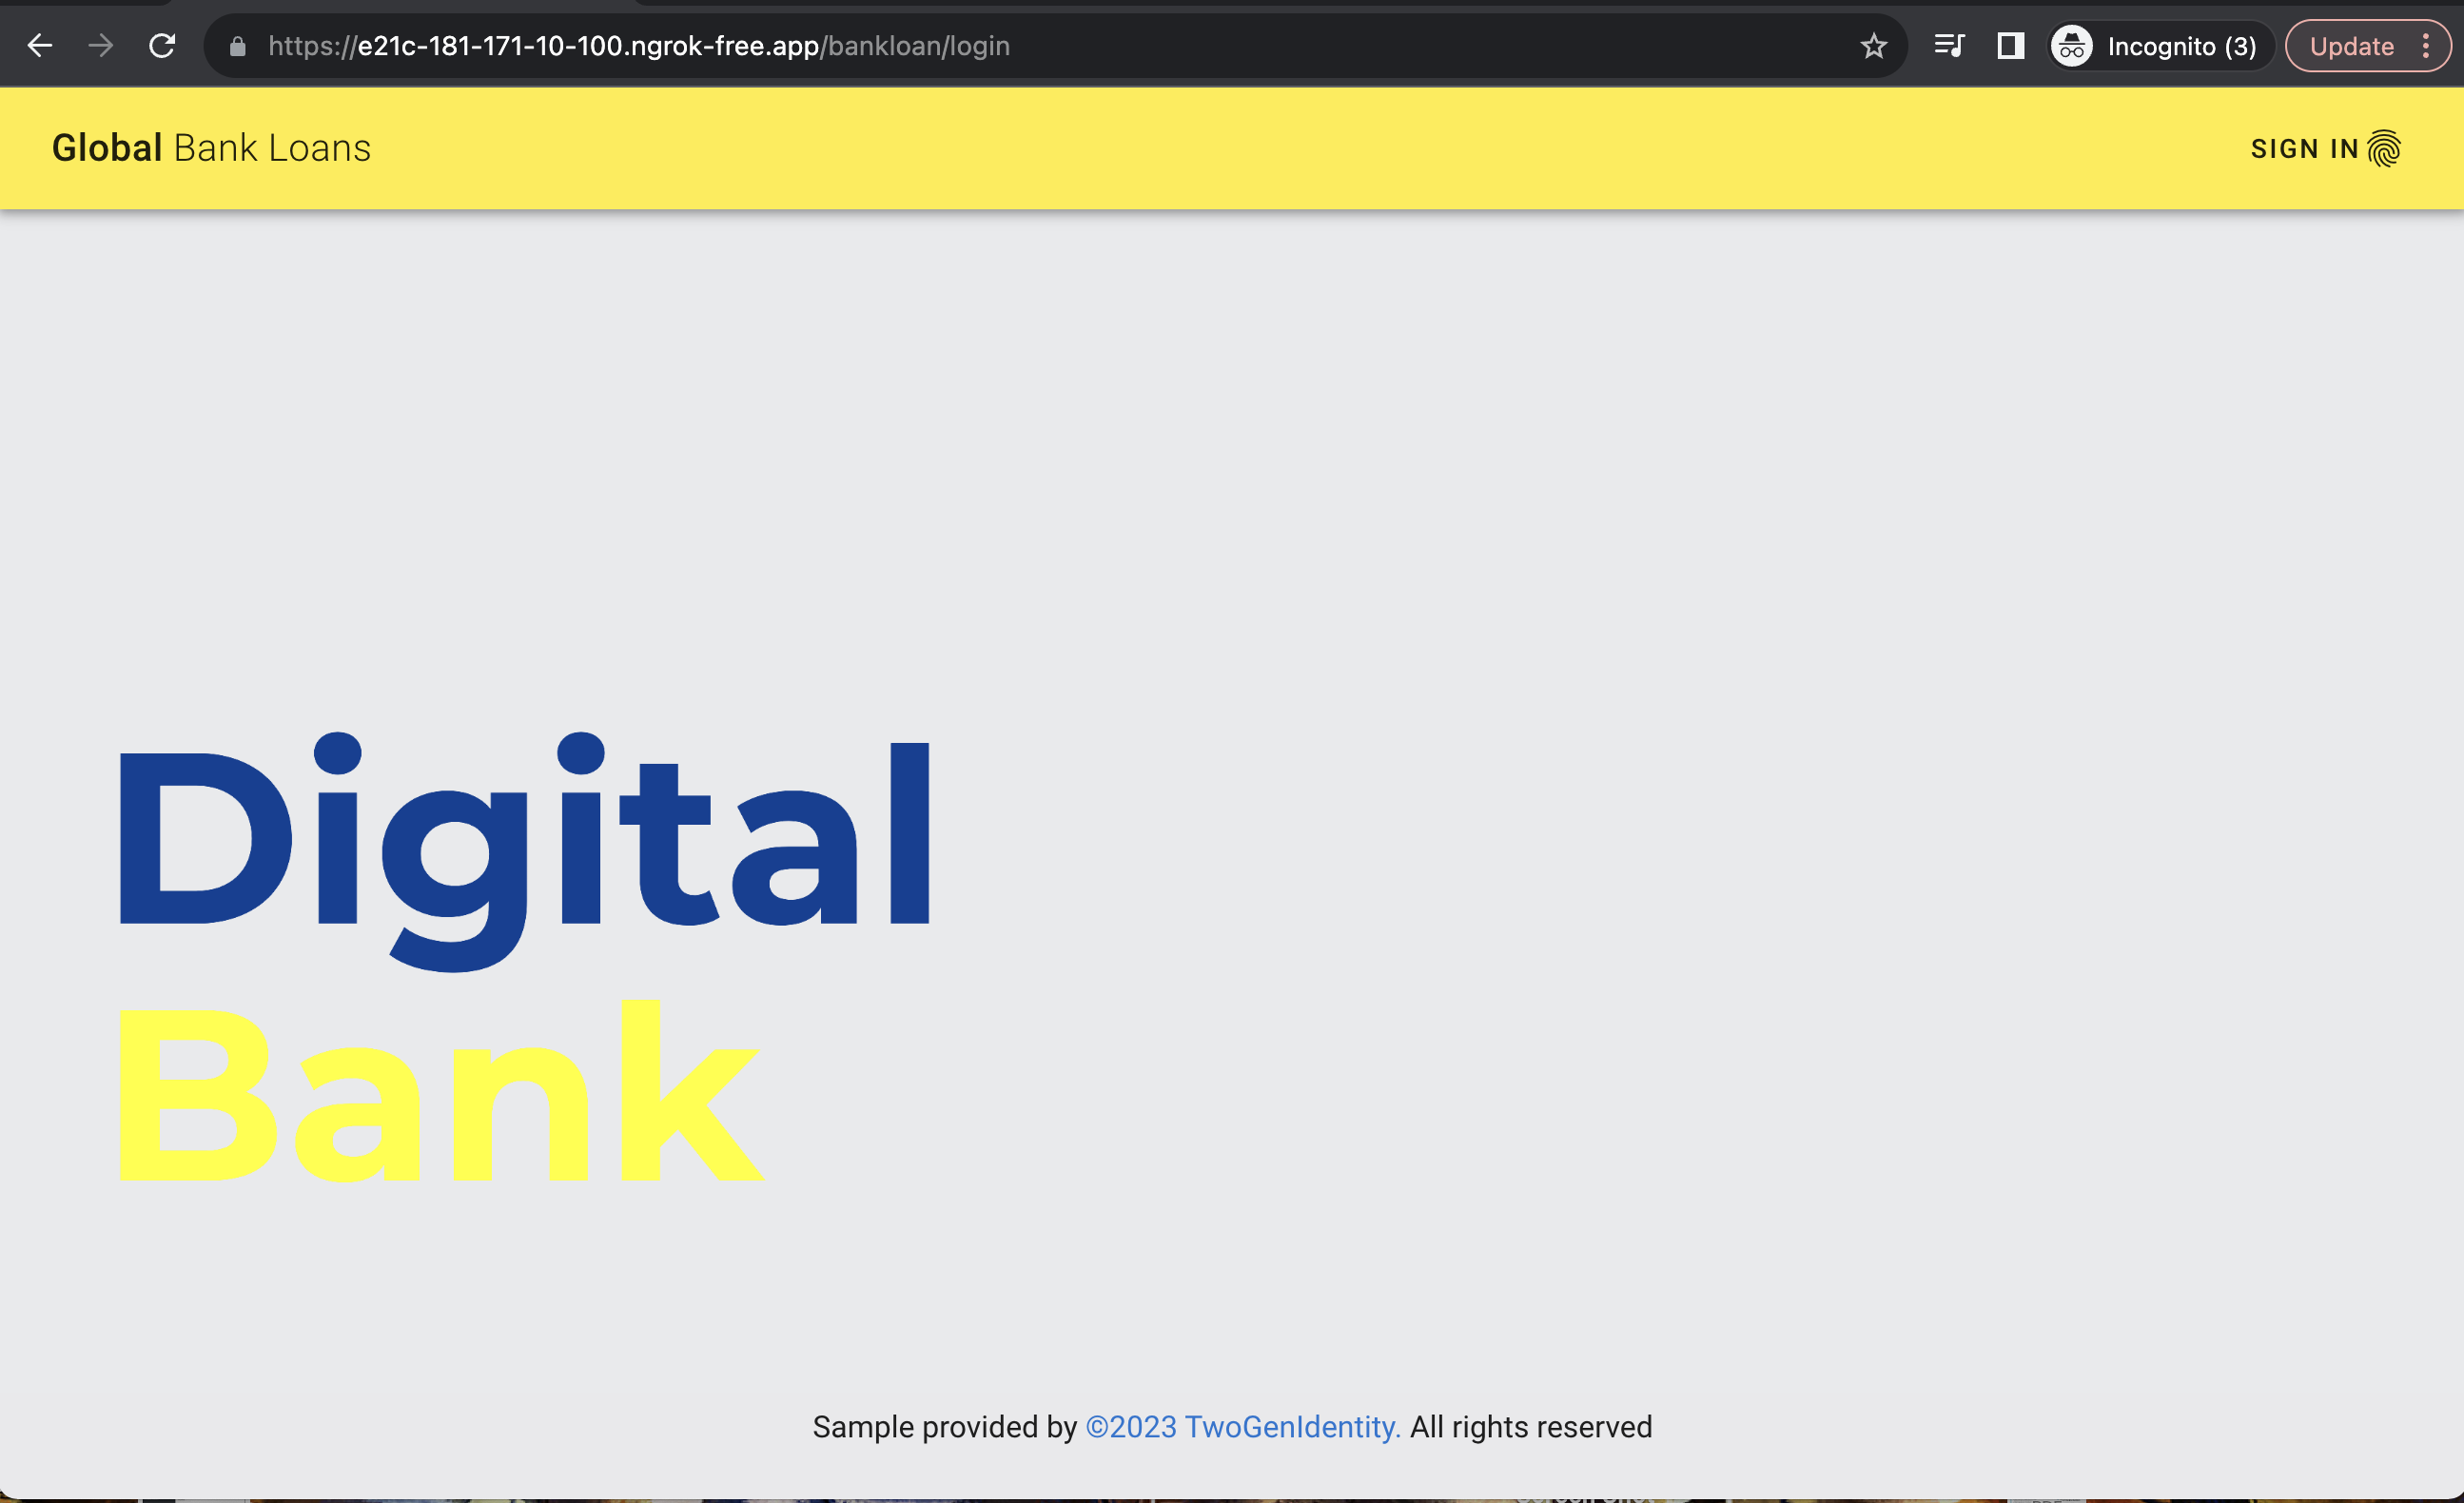Click the All rights reserved footer text
Image resolution: width=2464 pixels, height=1503 pixels.
1530,1427
